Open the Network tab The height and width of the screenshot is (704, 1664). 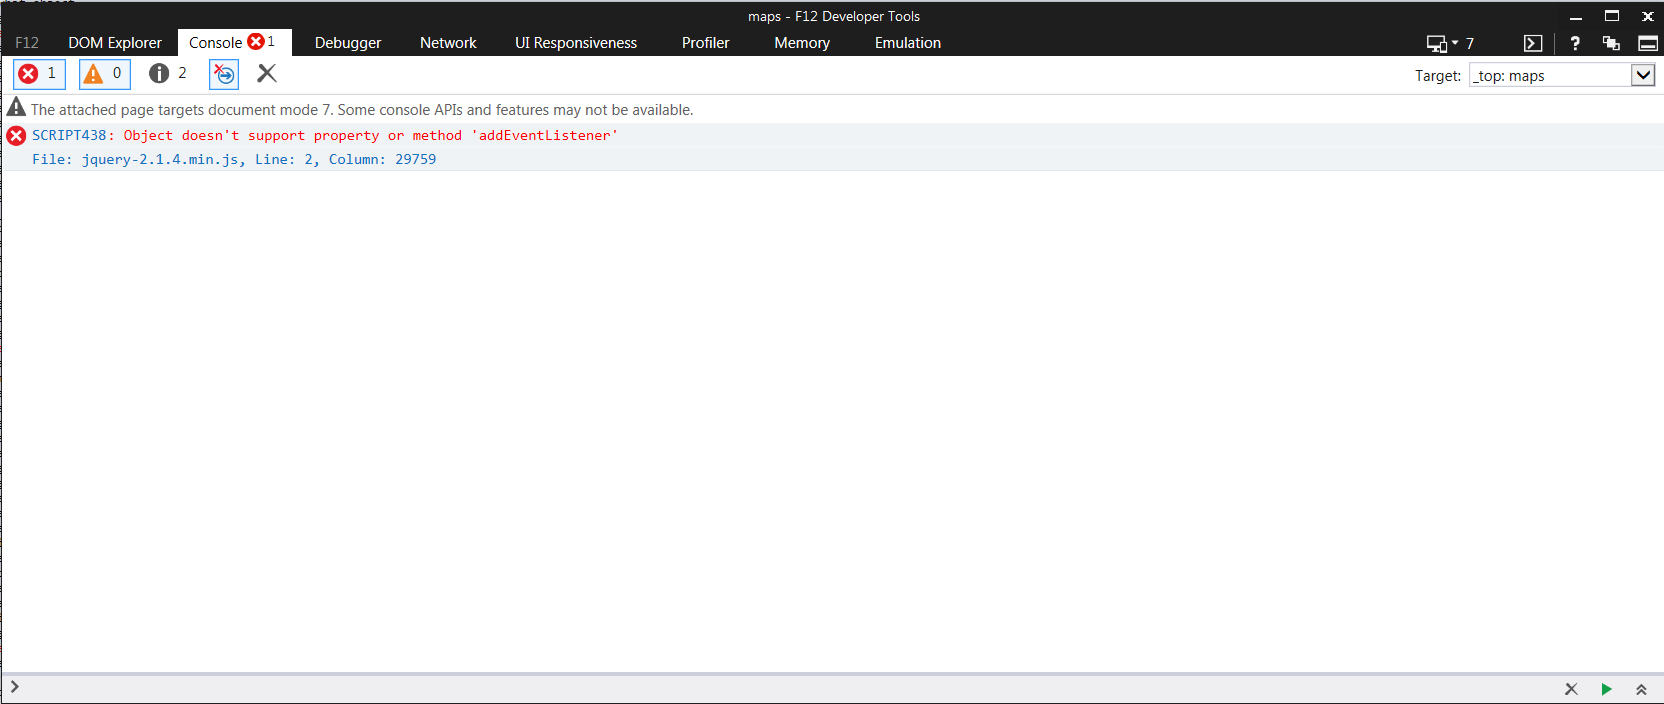tap(448, 43)
